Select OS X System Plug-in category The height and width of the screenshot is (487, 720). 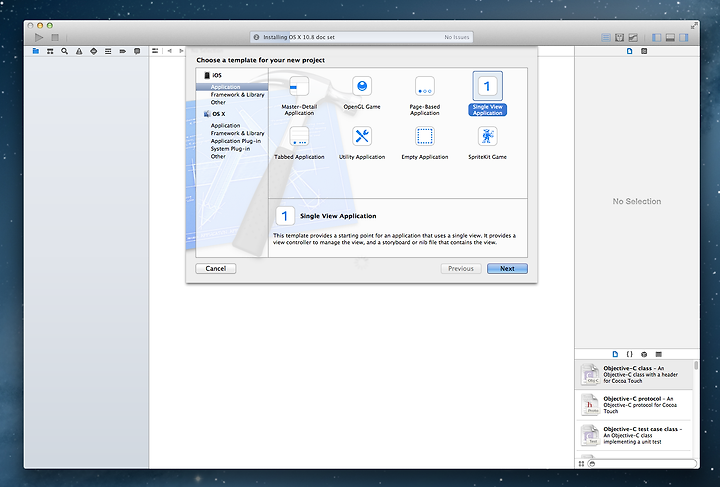232,149
